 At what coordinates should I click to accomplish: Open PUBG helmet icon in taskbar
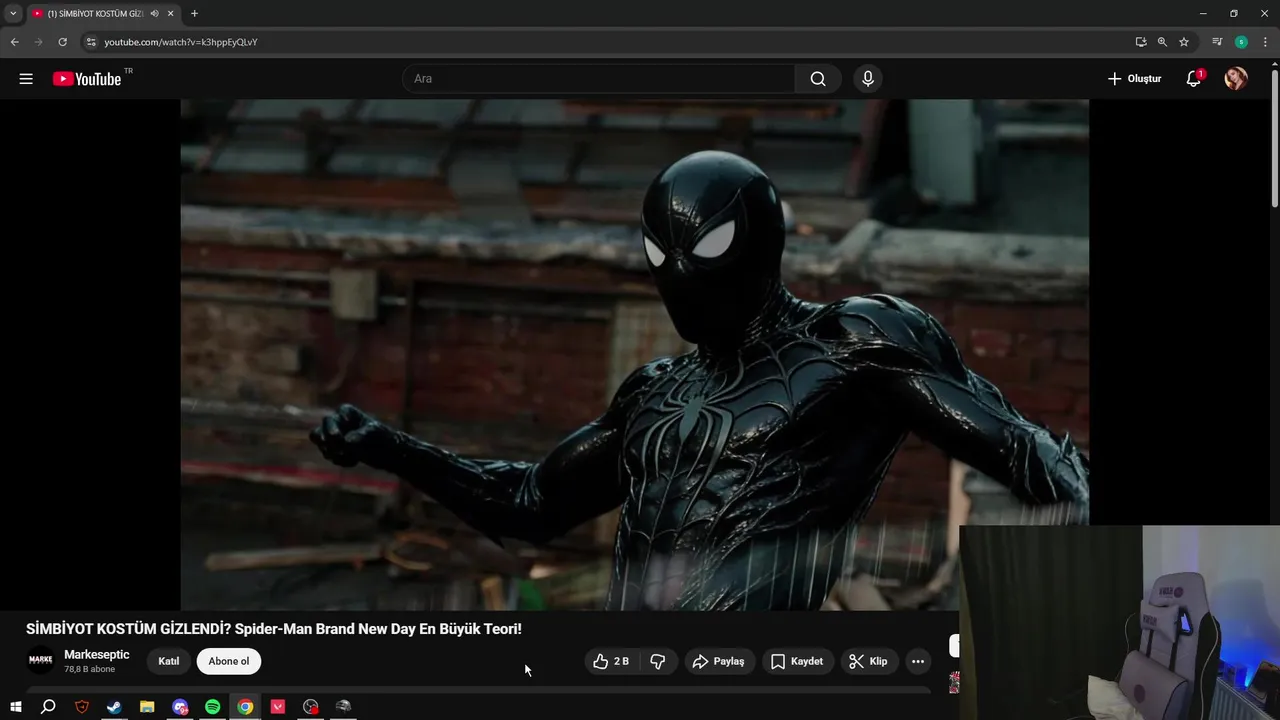(344, 707)
